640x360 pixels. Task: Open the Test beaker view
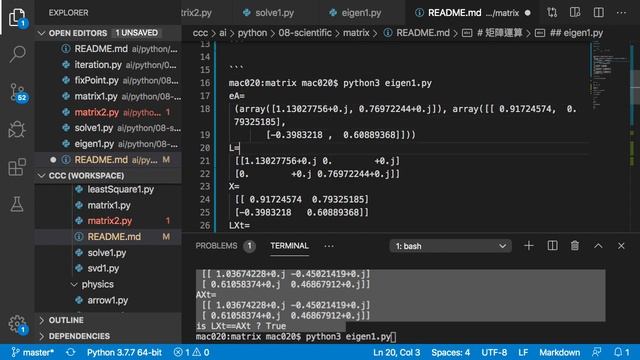[17, 204]
